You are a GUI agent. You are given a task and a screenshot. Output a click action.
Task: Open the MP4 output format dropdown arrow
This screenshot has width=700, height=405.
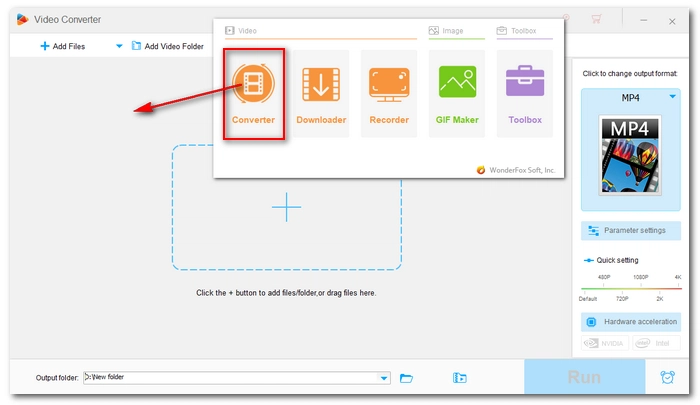tap(672, 97)
